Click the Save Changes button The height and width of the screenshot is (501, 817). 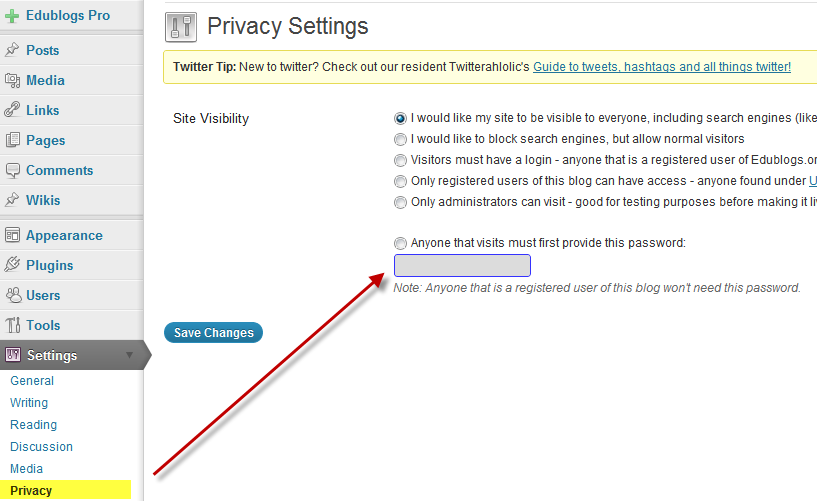213,333
